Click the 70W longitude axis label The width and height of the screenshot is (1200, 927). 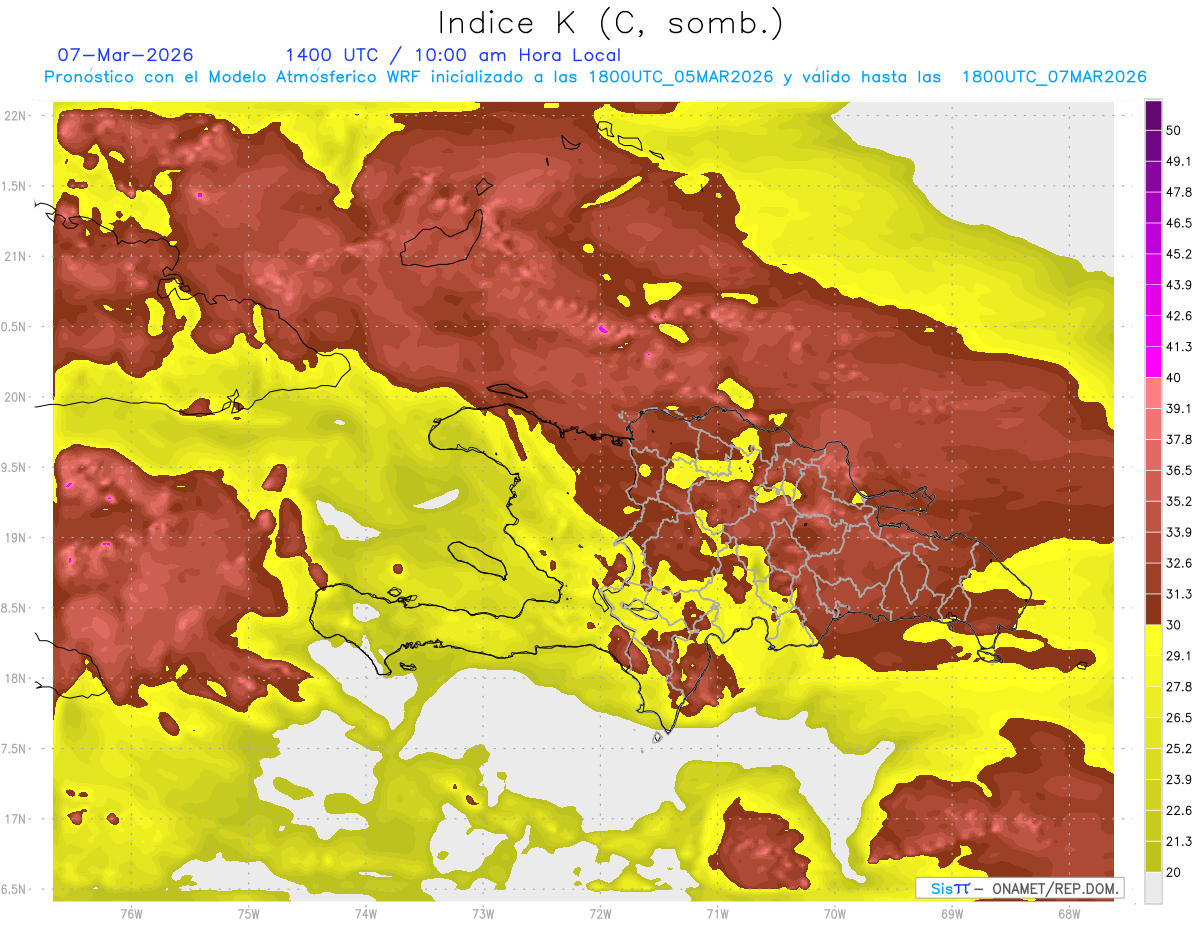pyautogui.click(x=835, y=913)
